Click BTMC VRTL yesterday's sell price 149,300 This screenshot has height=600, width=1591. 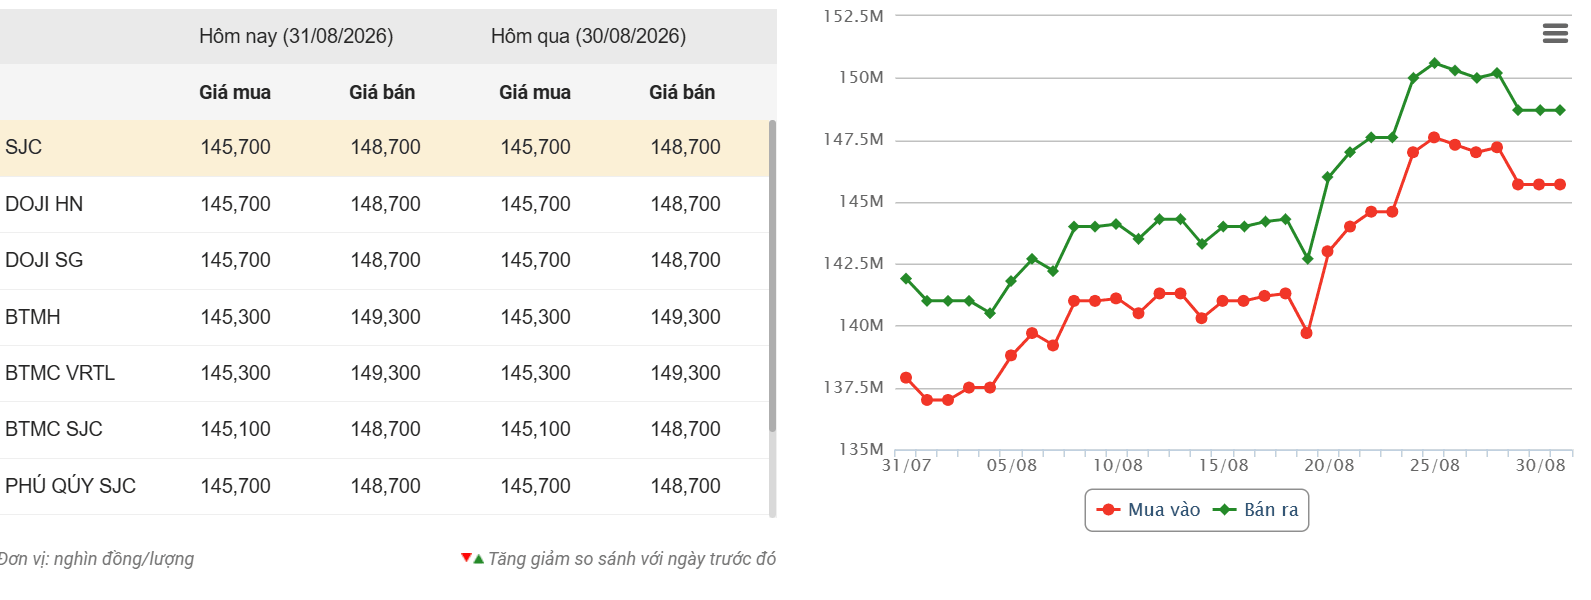point(686,373)
